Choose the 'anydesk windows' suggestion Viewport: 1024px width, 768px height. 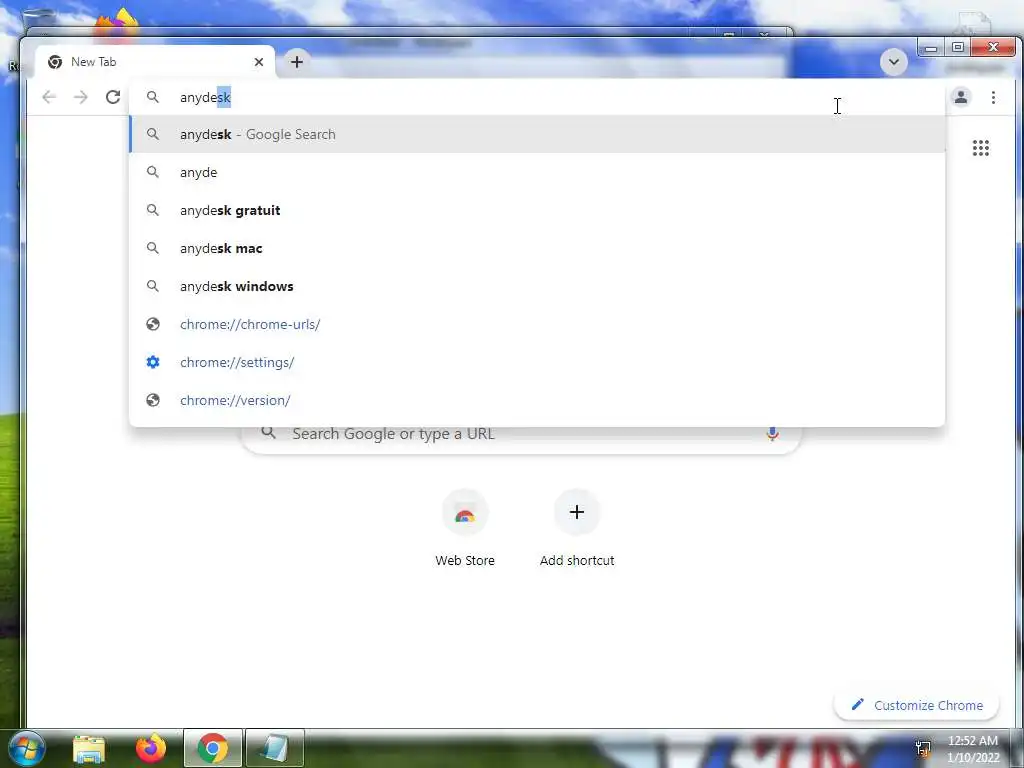click(537, 286)
